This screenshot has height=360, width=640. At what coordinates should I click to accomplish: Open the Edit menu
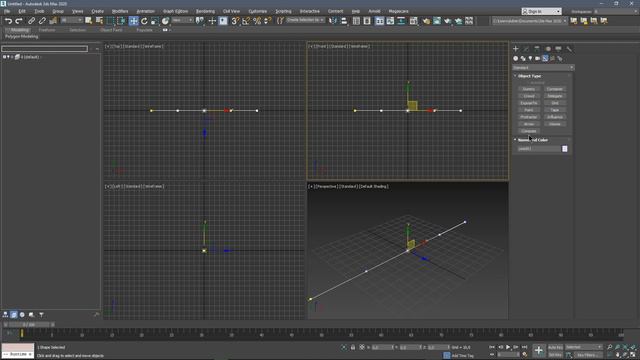tap(22, 11)
